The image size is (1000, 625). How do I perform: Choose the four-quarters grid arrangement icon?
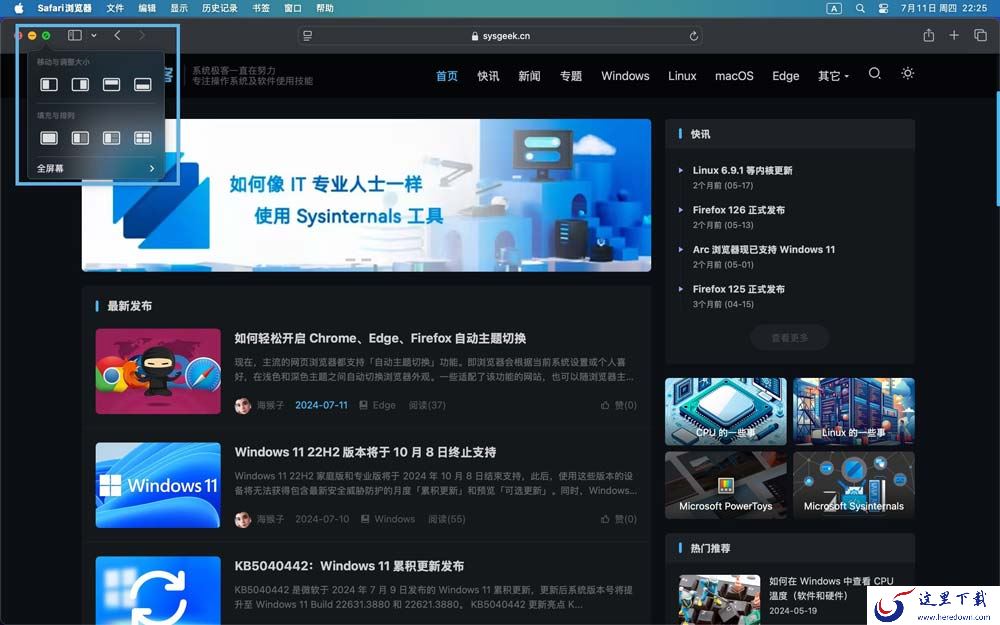pos(143,138)
